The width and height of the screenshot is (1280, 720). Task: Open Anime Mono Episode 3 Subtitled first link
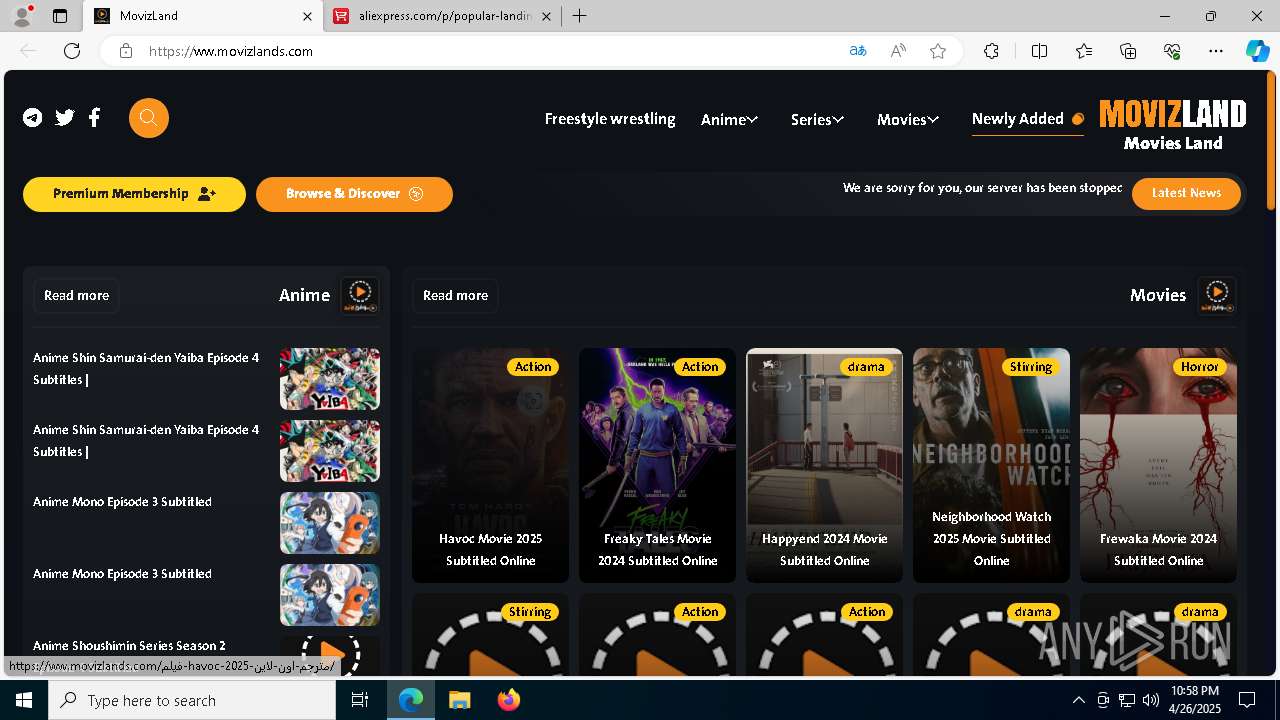[x=122, y=502]
